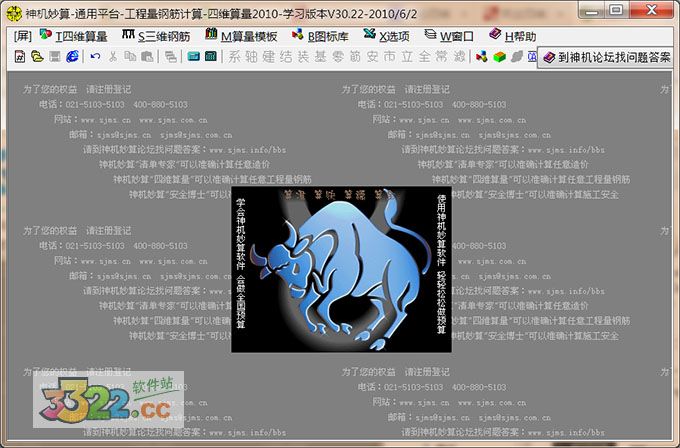This screenshot has height=448, width=680.
Task: Minimize the 神机妙算 window
Action: pos(591,10)
